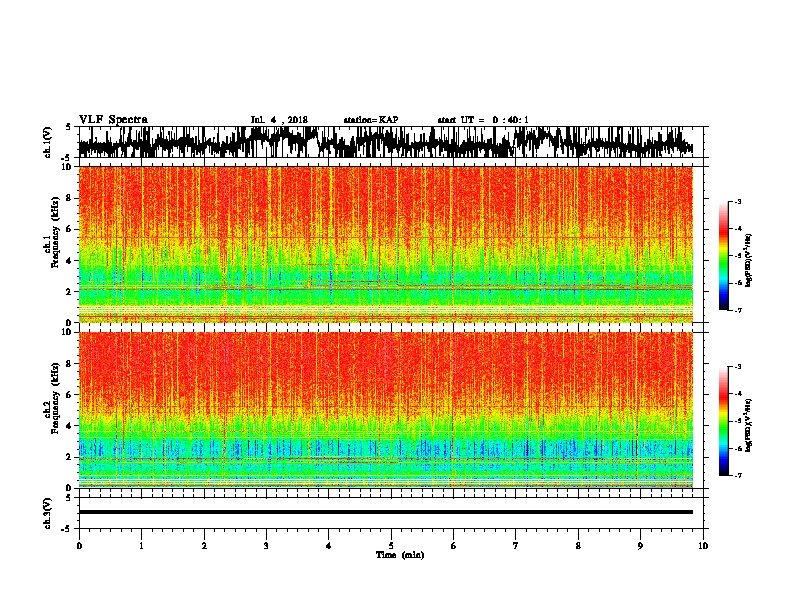
Task: Click the "-7" label on ch.2 color scale
Action: pos(737,475)
